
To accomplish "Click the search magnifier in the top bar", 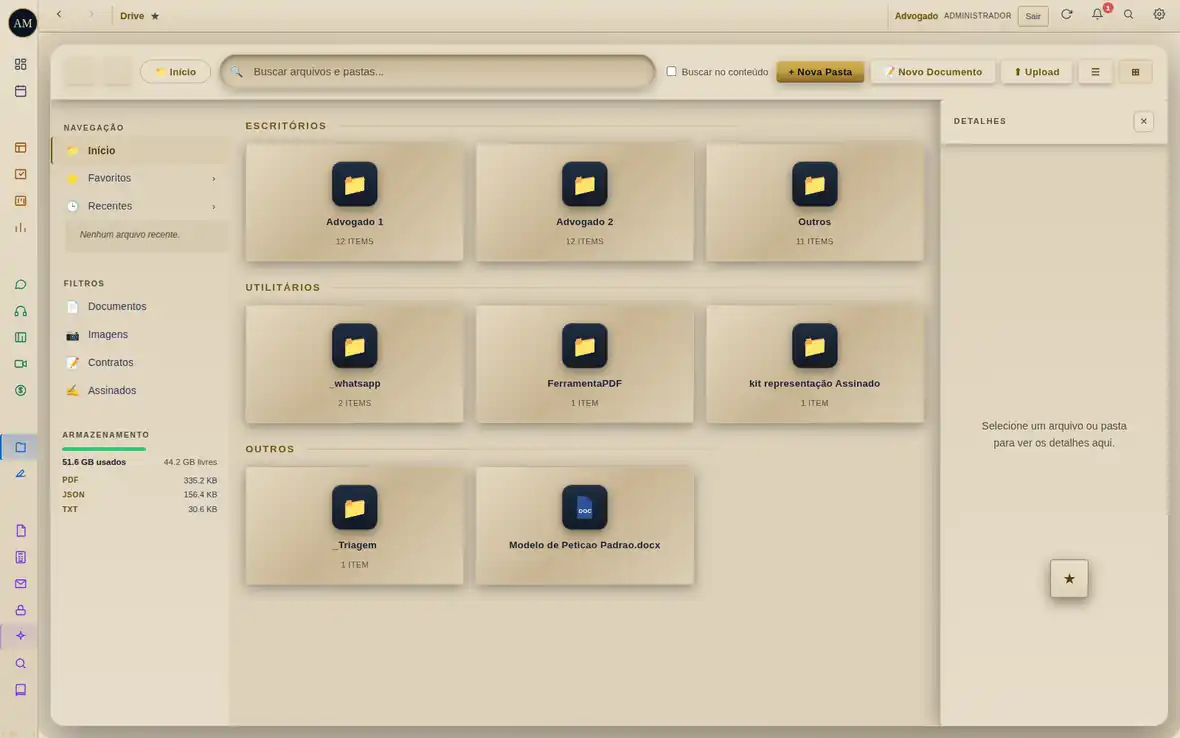I will (x=1128, y=14).
